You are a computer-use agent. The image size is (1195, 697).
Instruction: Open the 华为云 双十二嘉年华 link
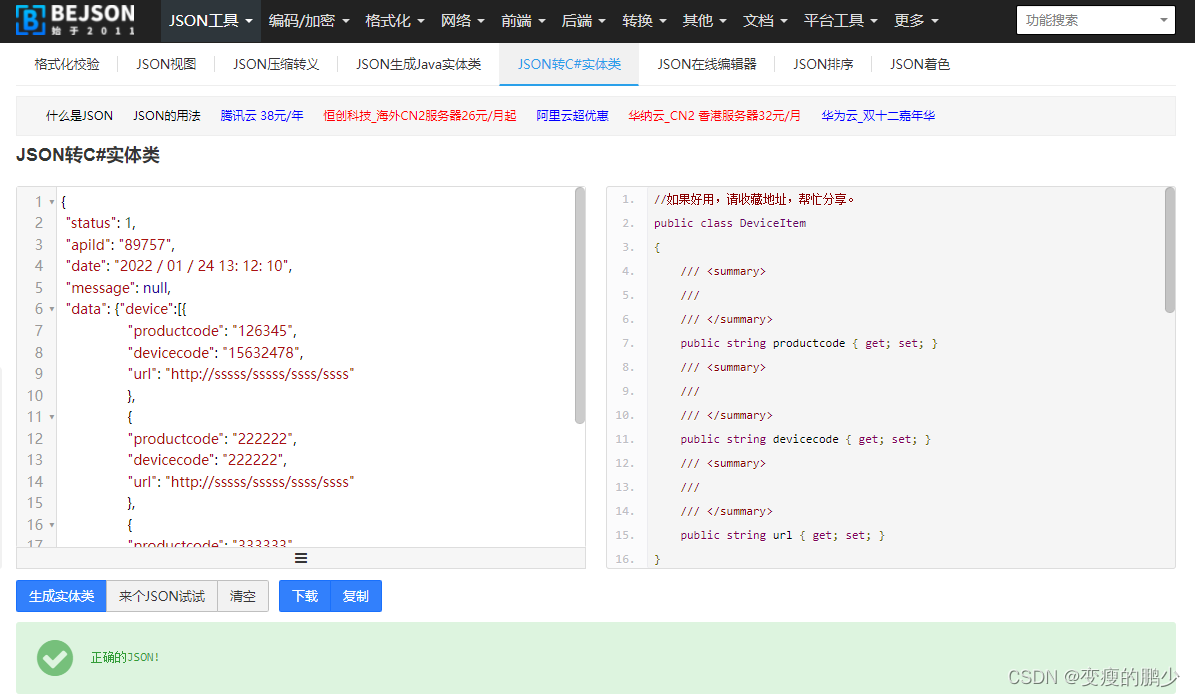878,116
